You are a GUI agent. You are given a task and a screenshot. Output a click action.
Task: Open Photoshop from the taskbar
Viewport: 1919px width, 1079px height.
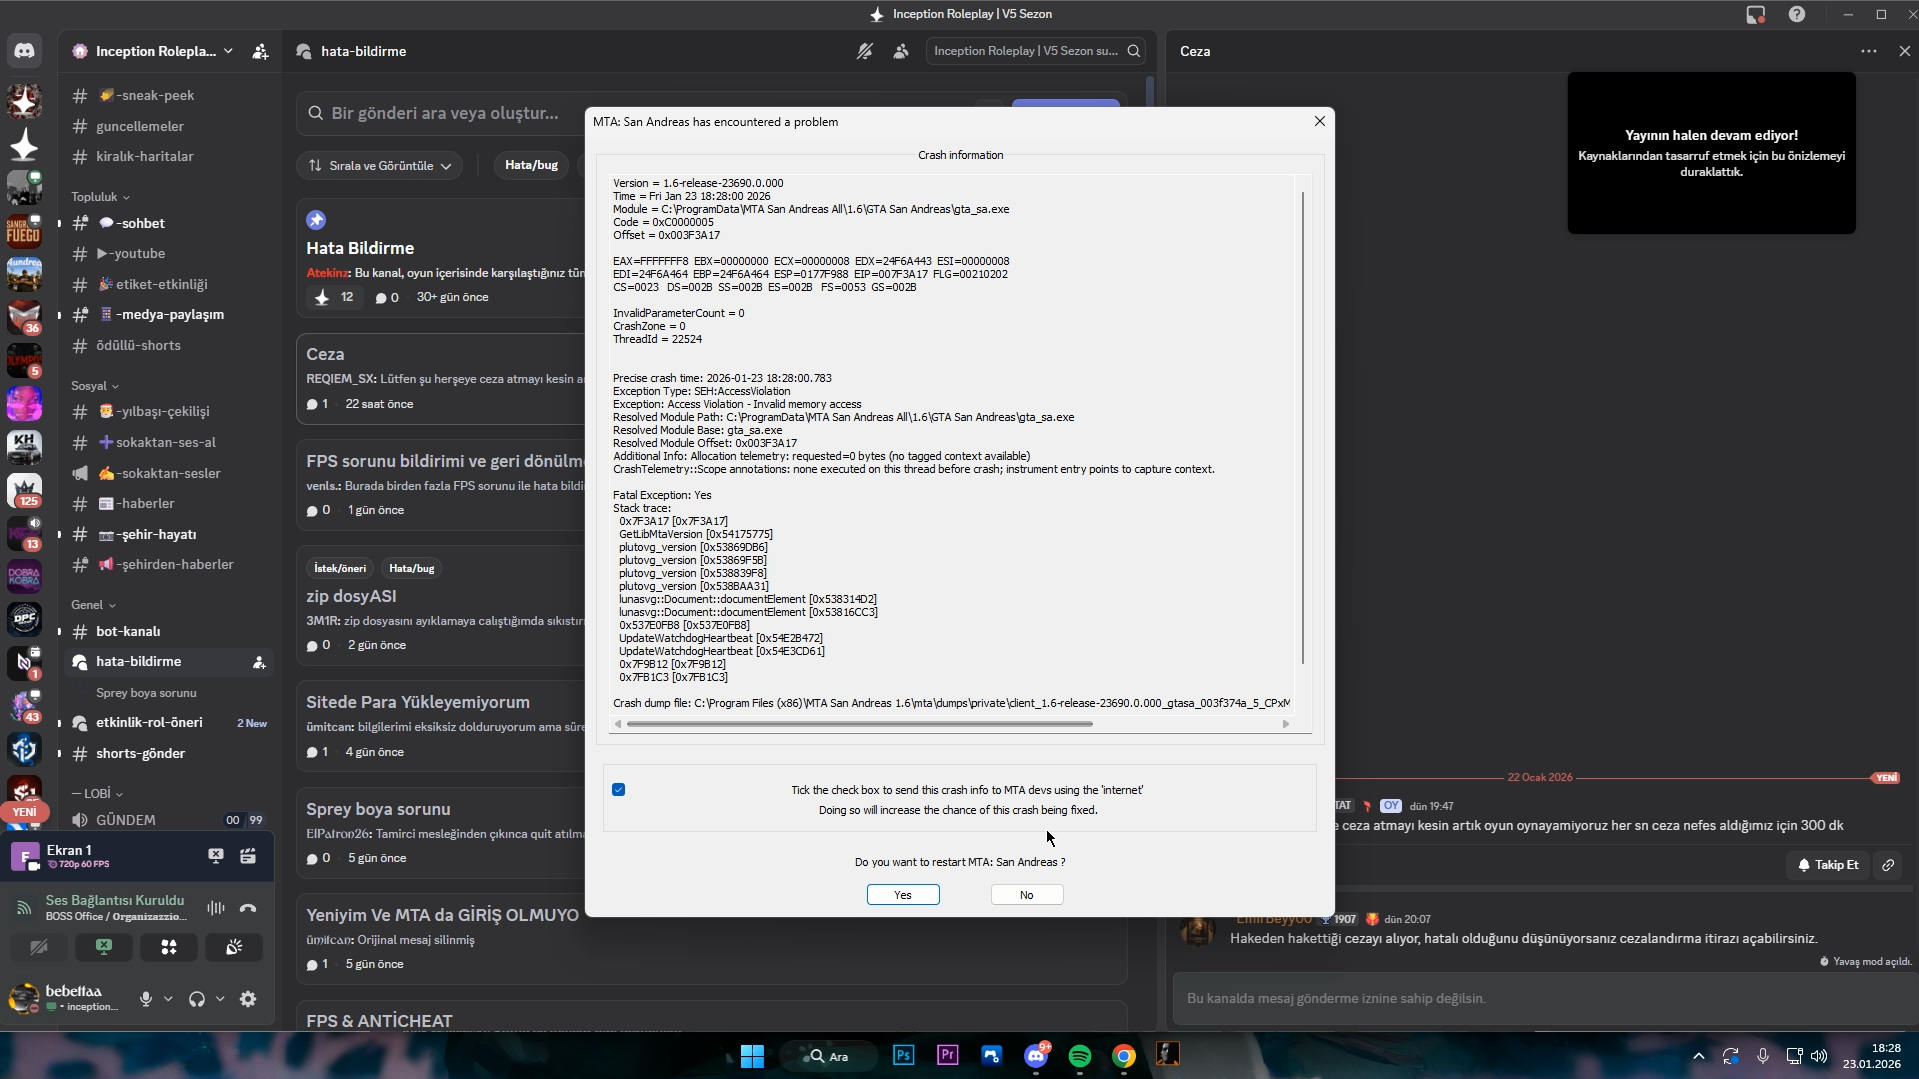903,1055
